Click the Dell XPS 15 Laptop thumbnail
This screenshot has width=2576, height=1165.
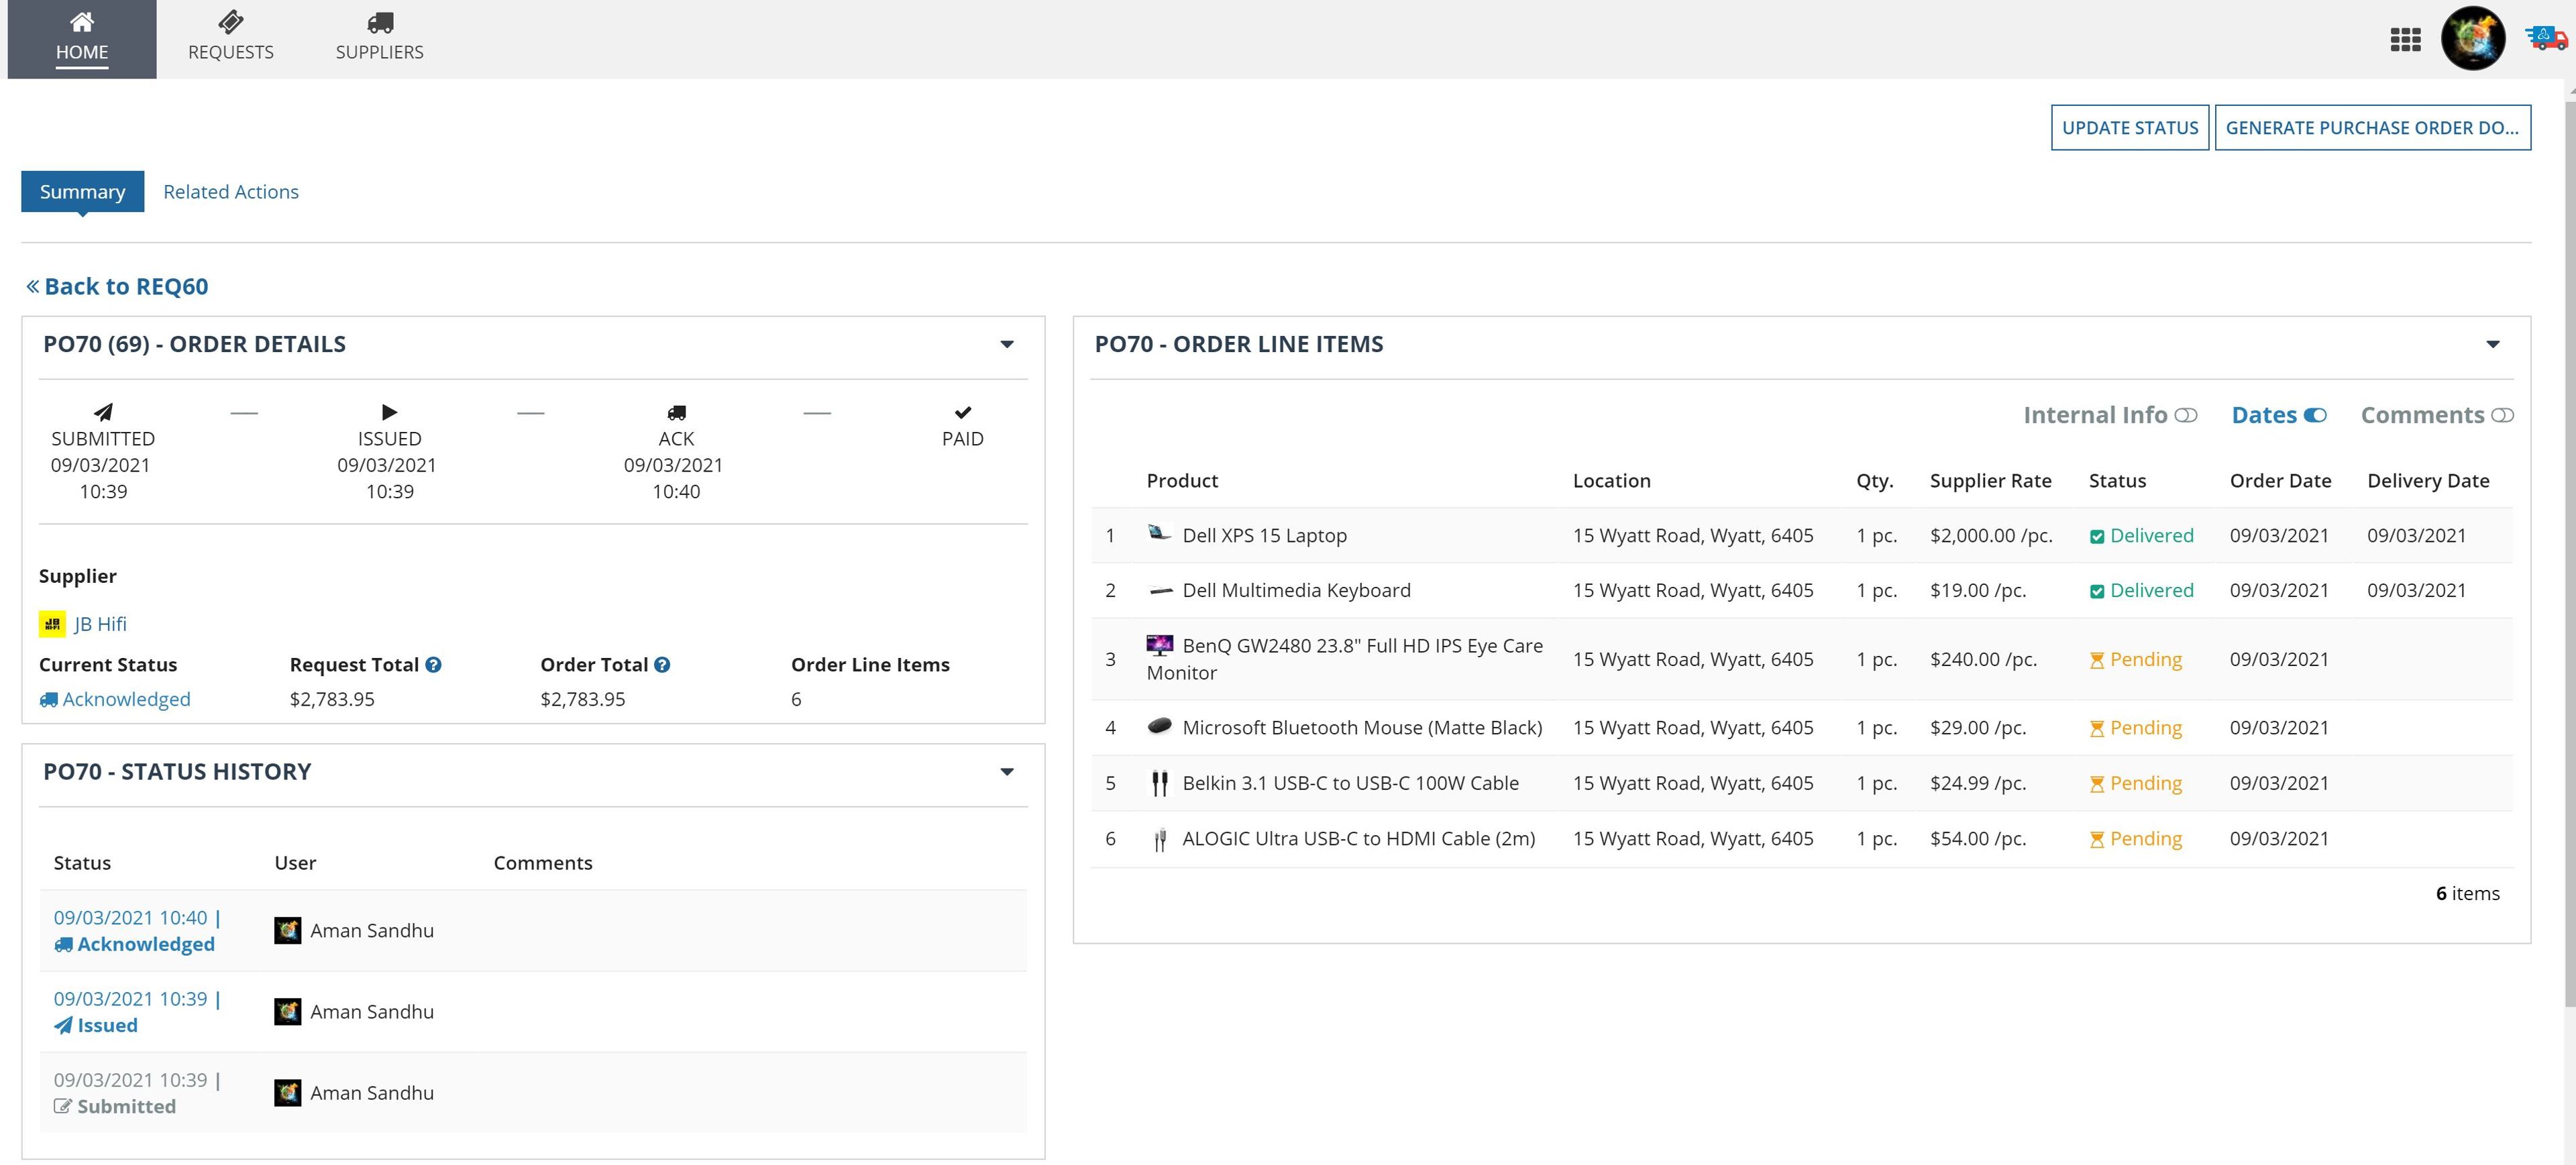[1159, 533]
